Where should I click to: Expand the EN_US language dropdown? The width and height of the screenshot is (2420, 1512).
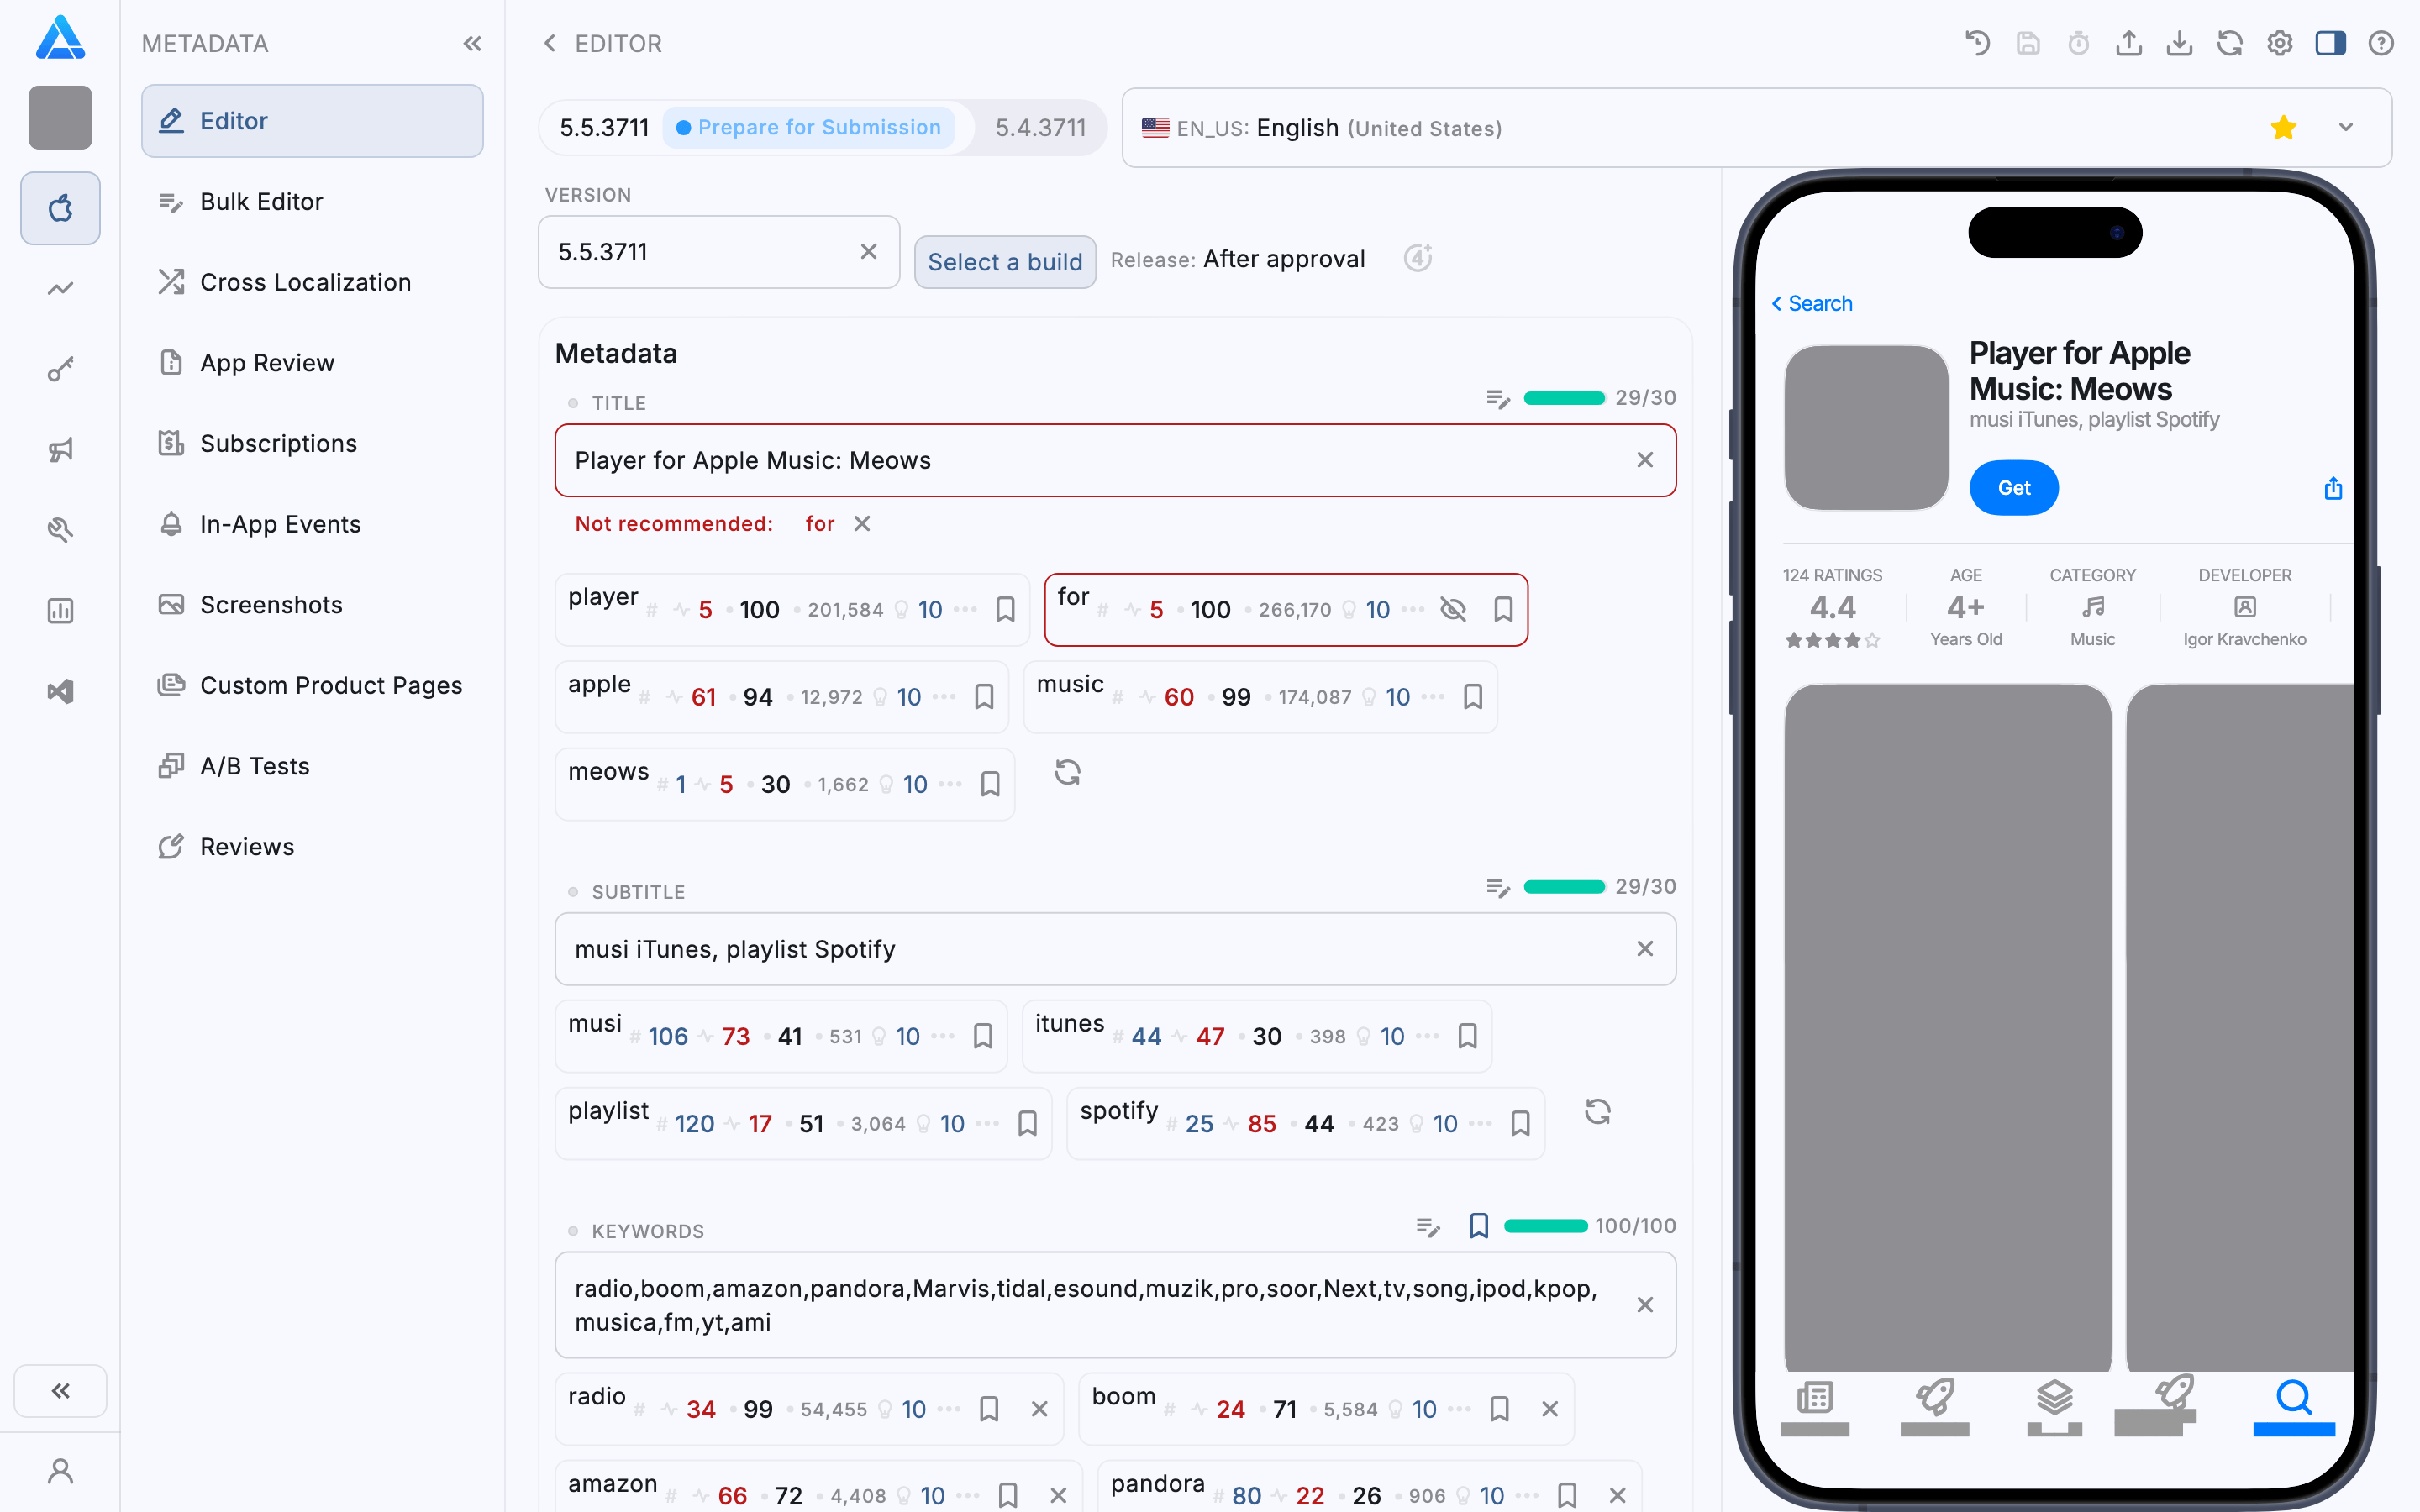(2346, 128)
